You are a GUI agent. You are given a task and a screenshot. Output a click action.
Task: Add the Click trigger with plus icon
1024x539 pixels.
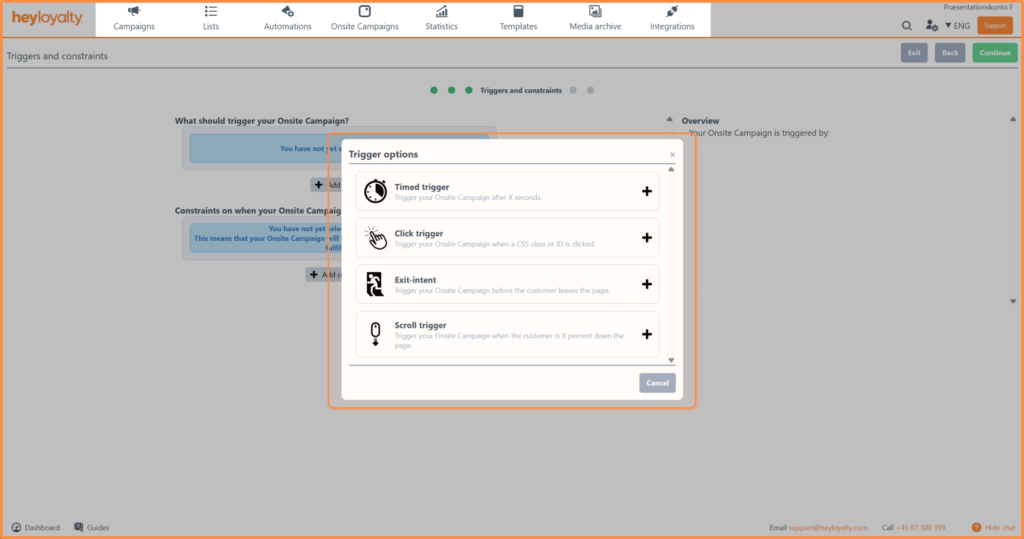646,238
